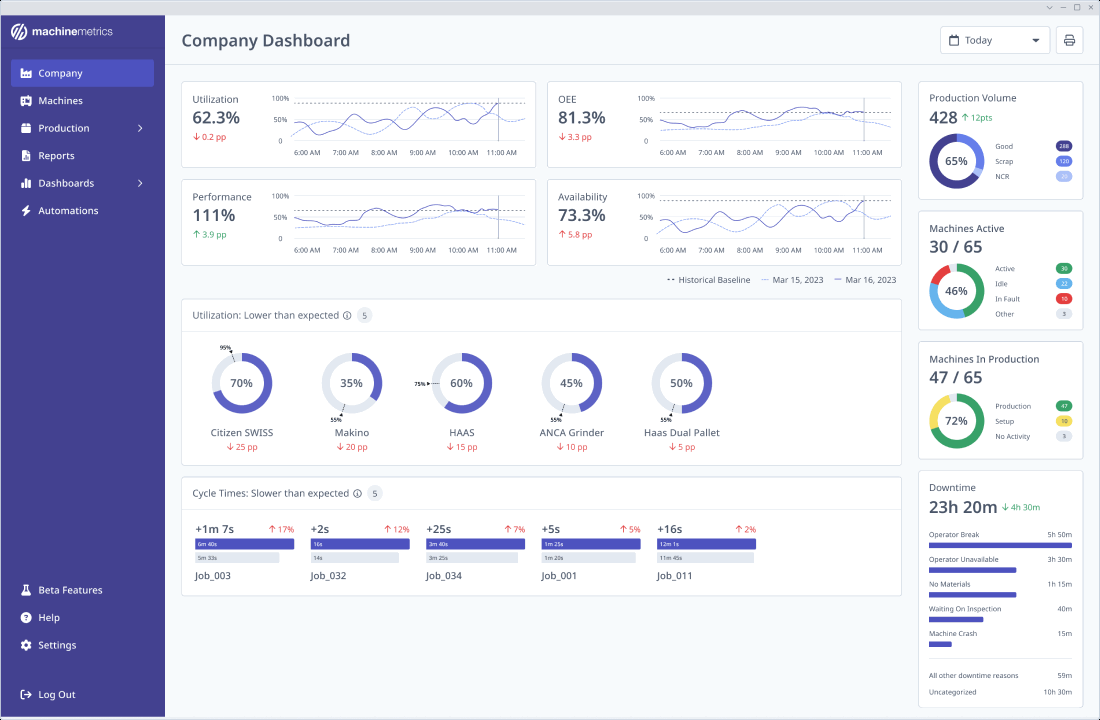The image size is (1100, 720).
Task: Click the Job_003 cycle time entry
Action: [x=244, y=552]
